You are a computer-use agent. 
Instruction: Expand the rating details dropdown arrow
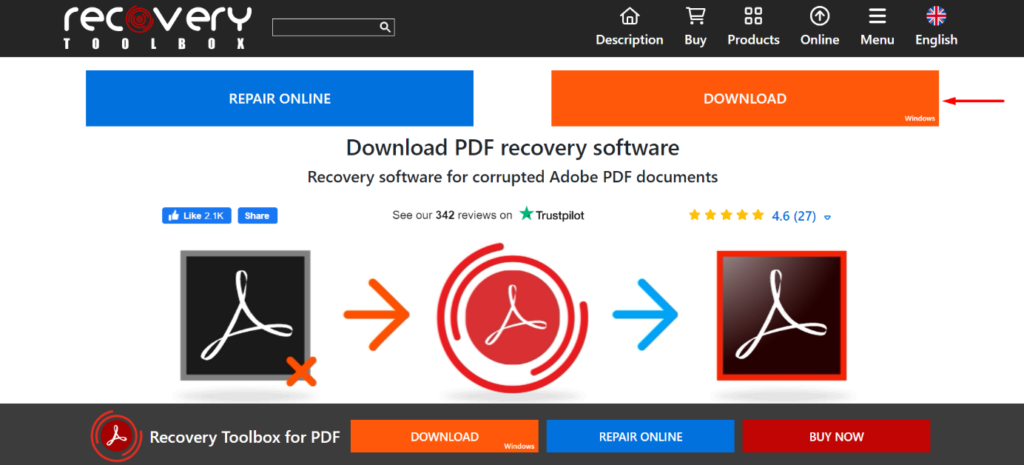827,217
